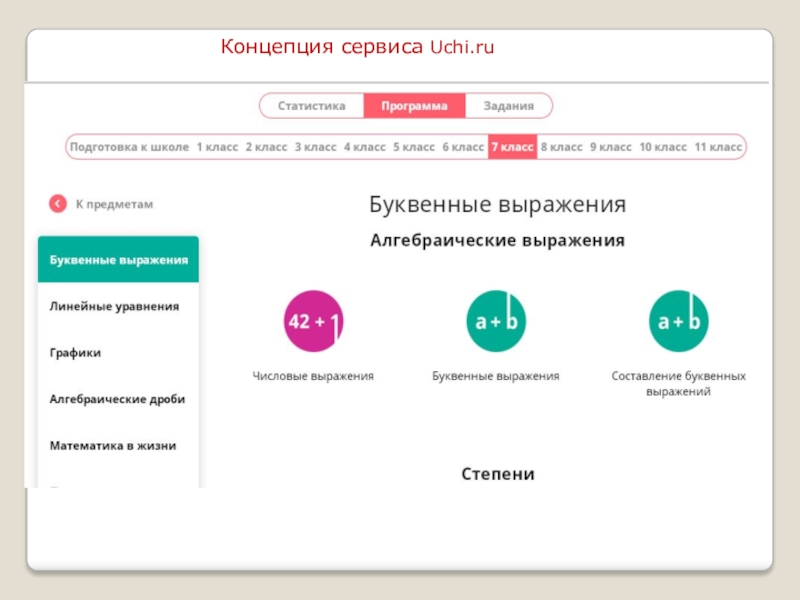
Task: Click the red back arrow icon
Action: [58, 204]
